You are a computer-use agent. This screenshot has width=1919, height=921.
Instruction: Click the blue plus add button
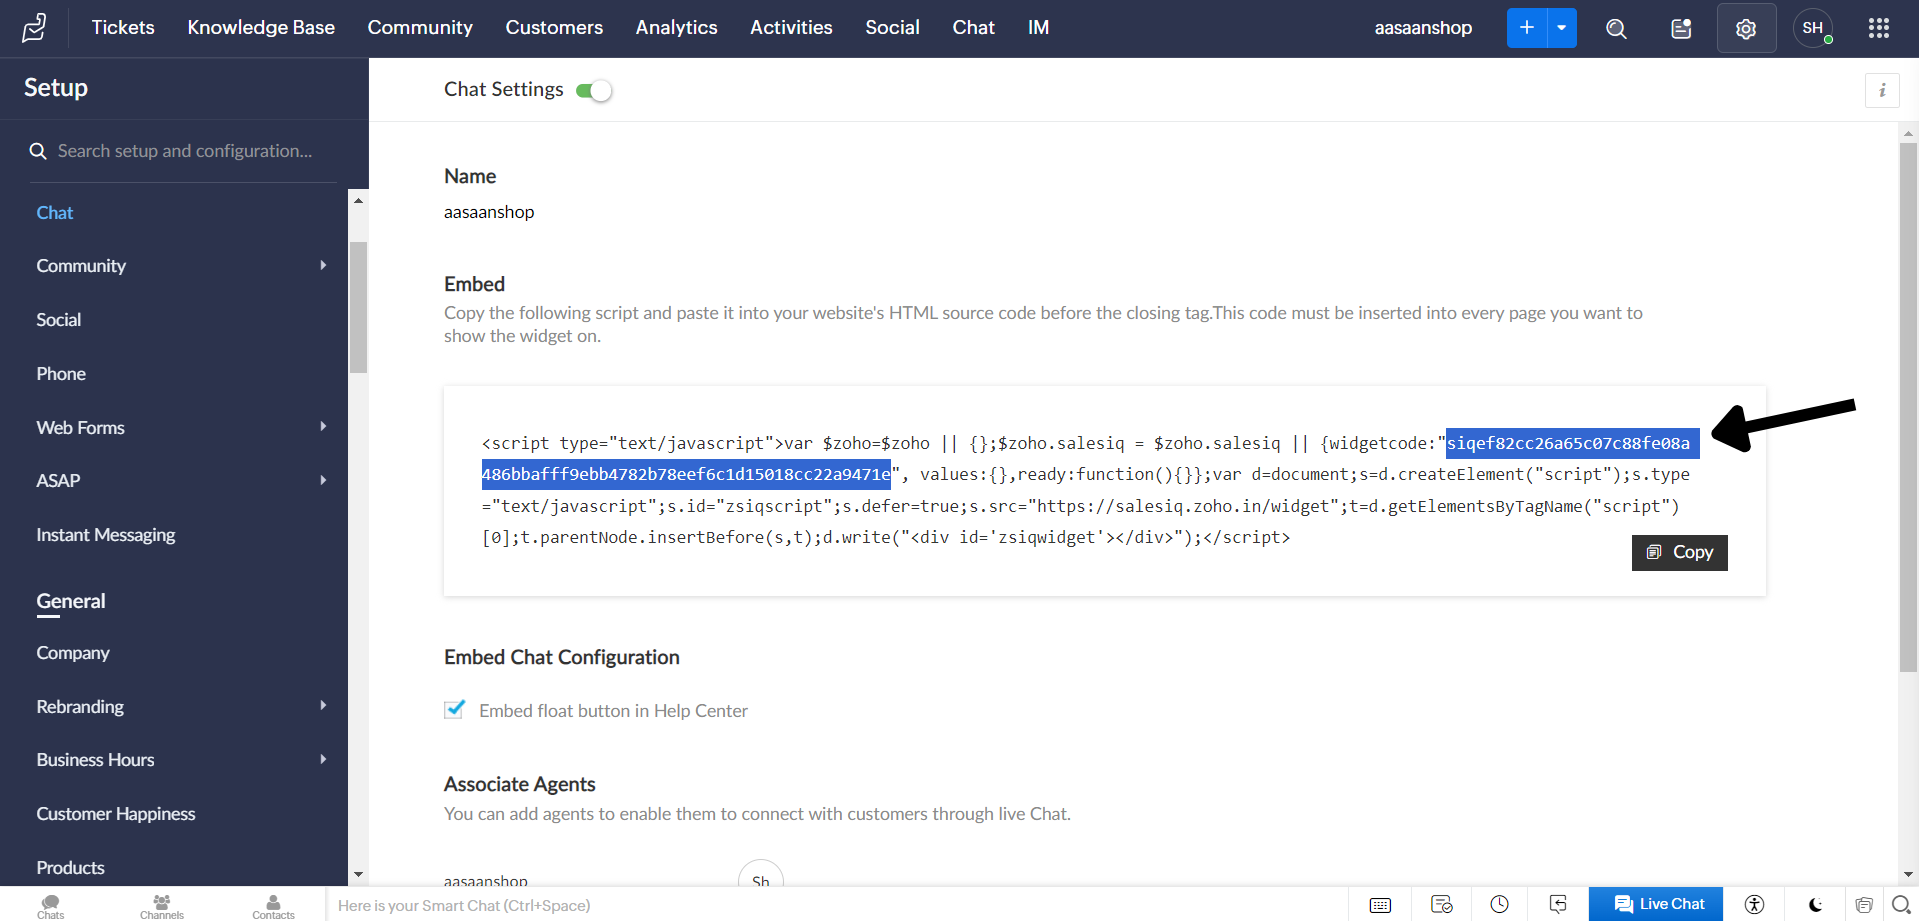coord(1527,28)
